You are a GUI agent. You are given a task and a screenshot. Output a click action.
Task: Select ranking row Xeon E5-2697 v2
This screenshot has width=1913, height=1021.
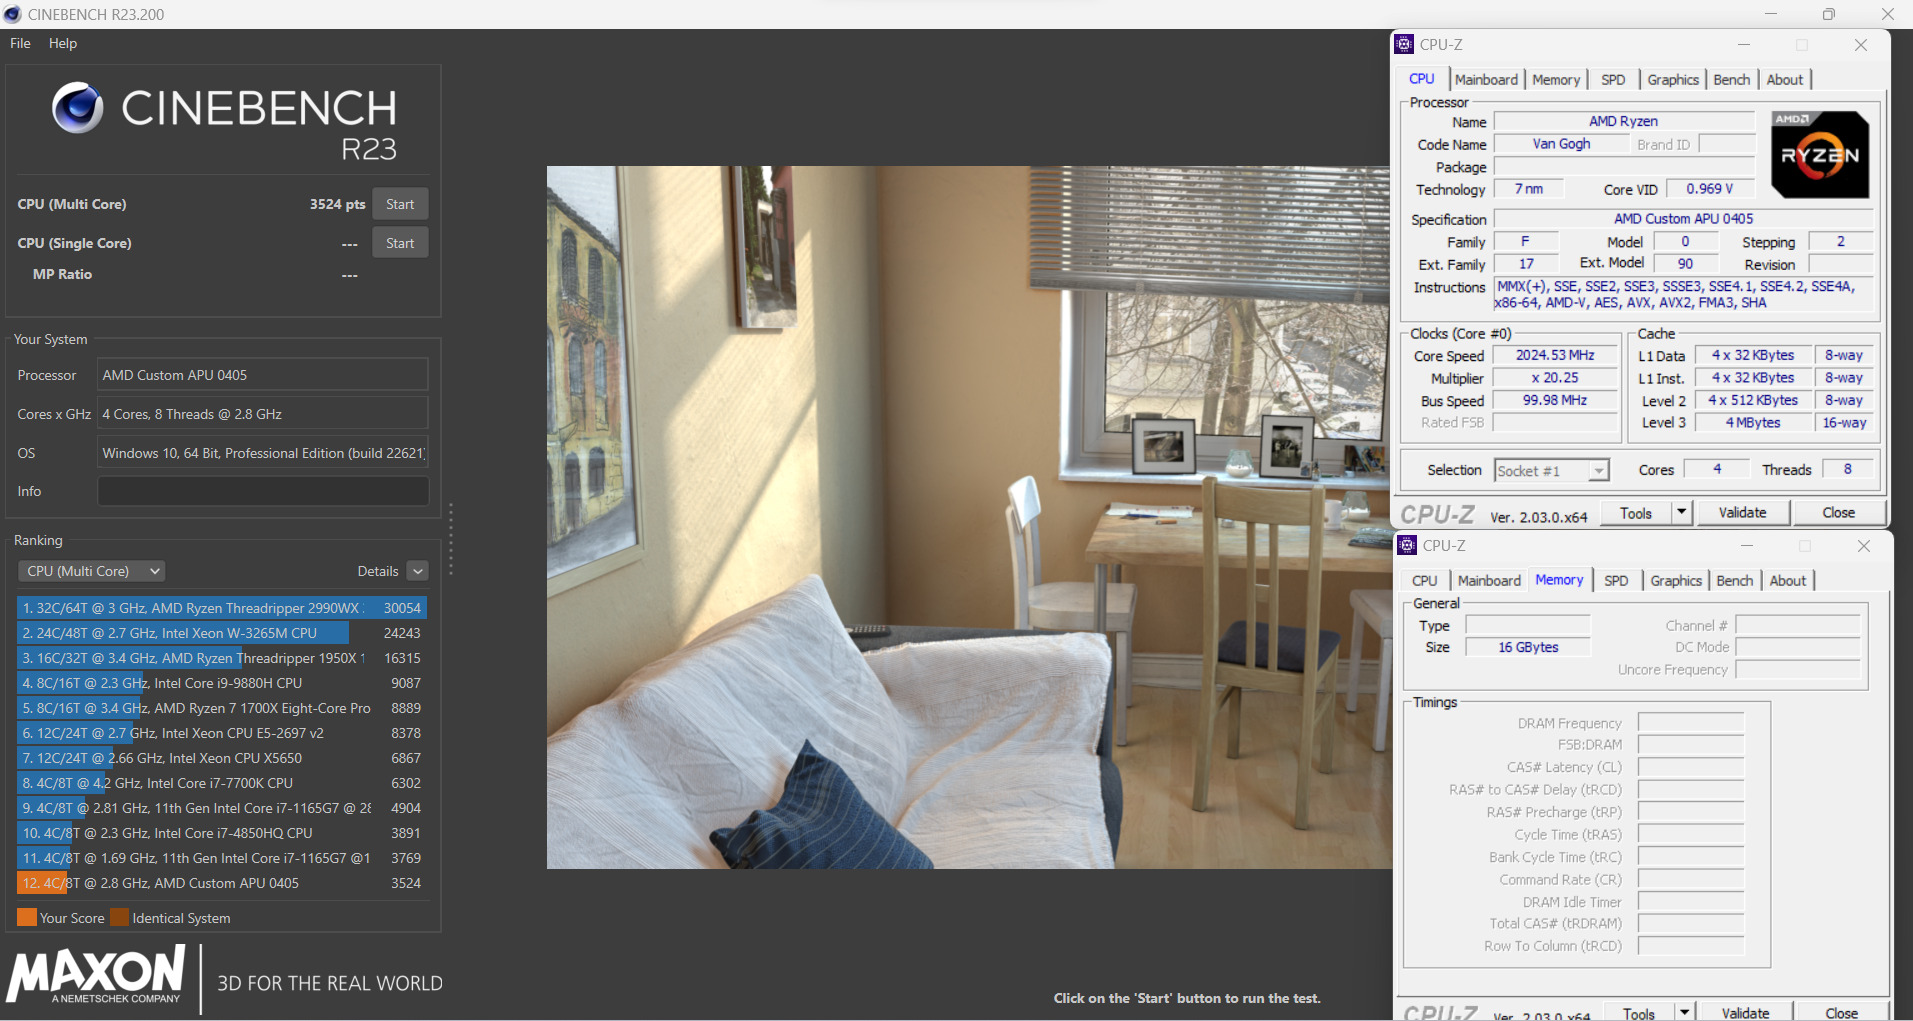click(x=222, y=733)
